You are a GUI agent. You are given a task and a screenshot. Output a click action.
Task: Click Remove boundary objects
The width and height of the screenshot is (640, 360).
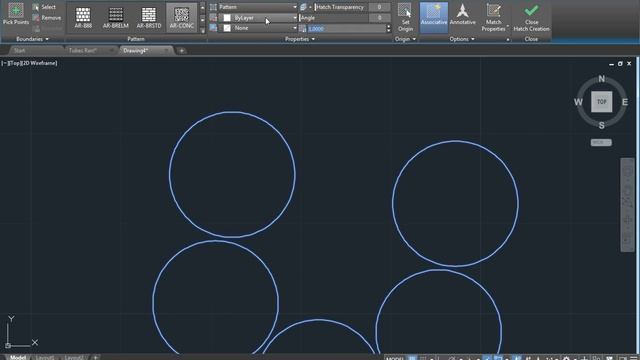click(x=47, y=18)
